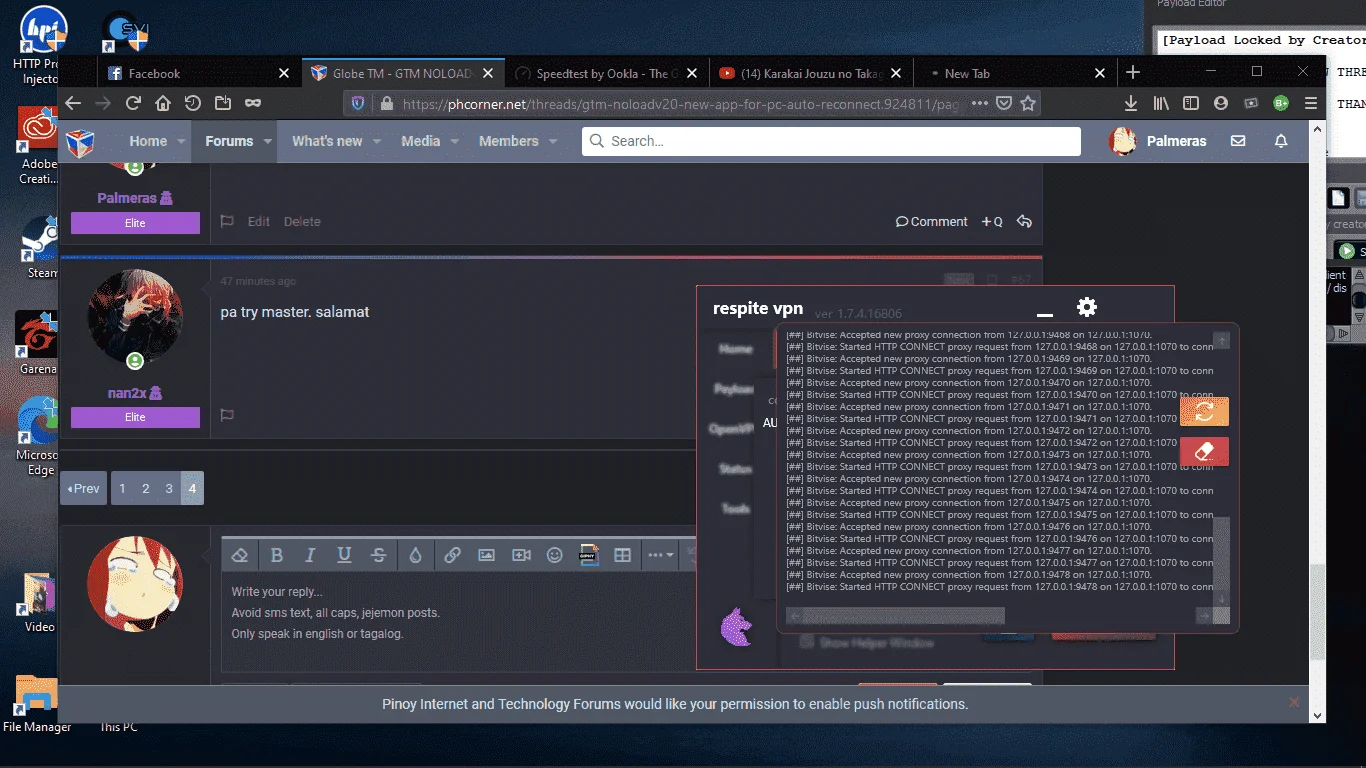
Task: Open a new browser tab with the plus
Action: coord(1133,72)
